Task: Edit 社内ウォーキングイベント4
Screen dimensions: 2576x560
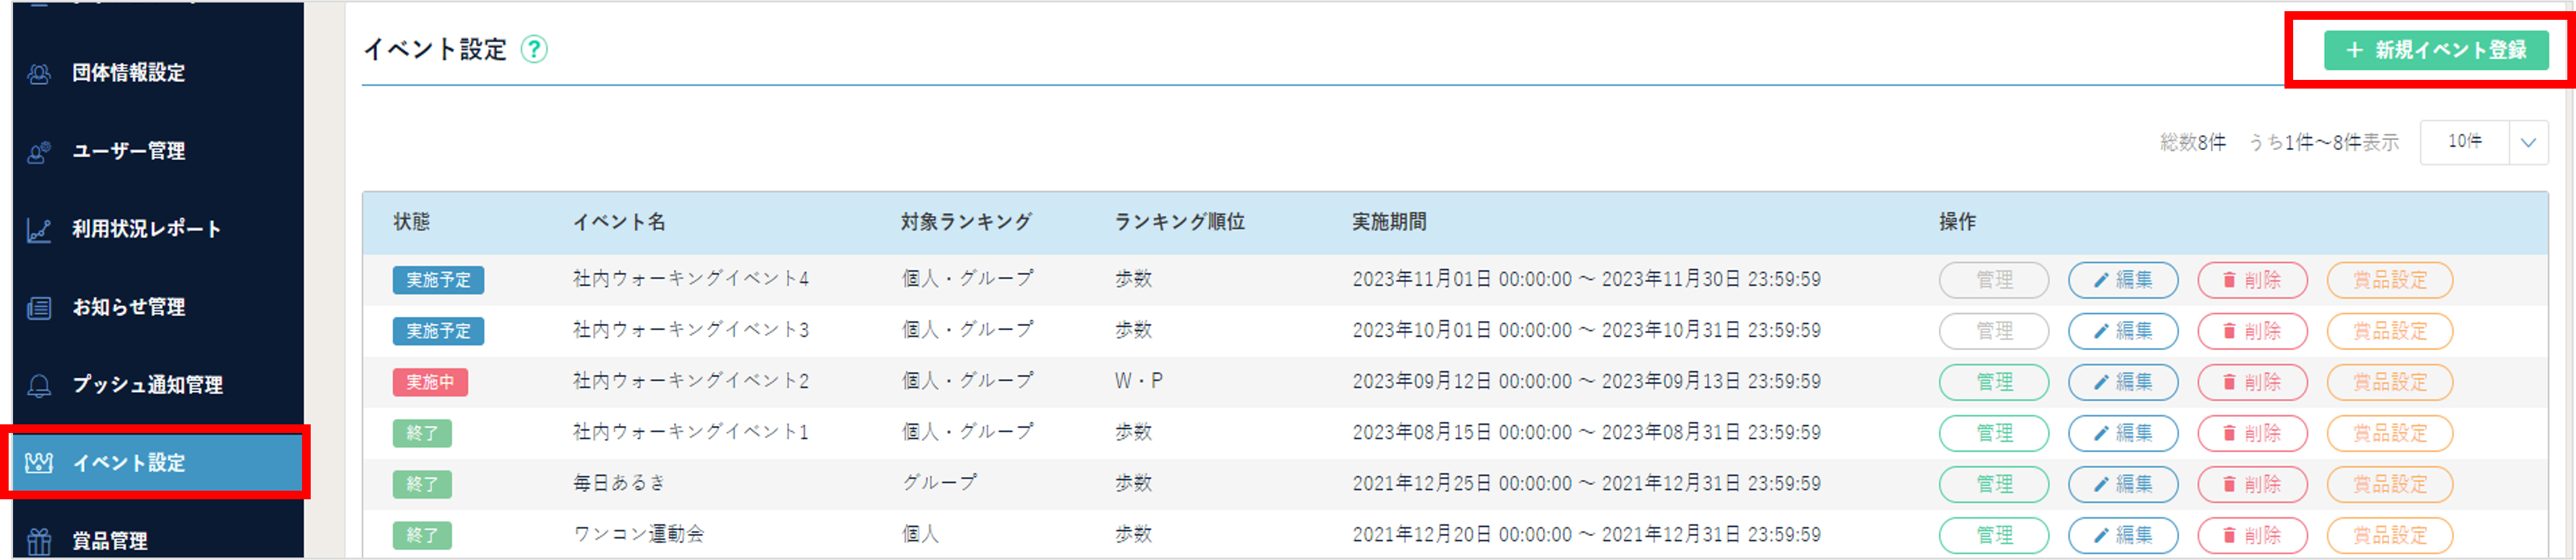Action: (2122, 280)
